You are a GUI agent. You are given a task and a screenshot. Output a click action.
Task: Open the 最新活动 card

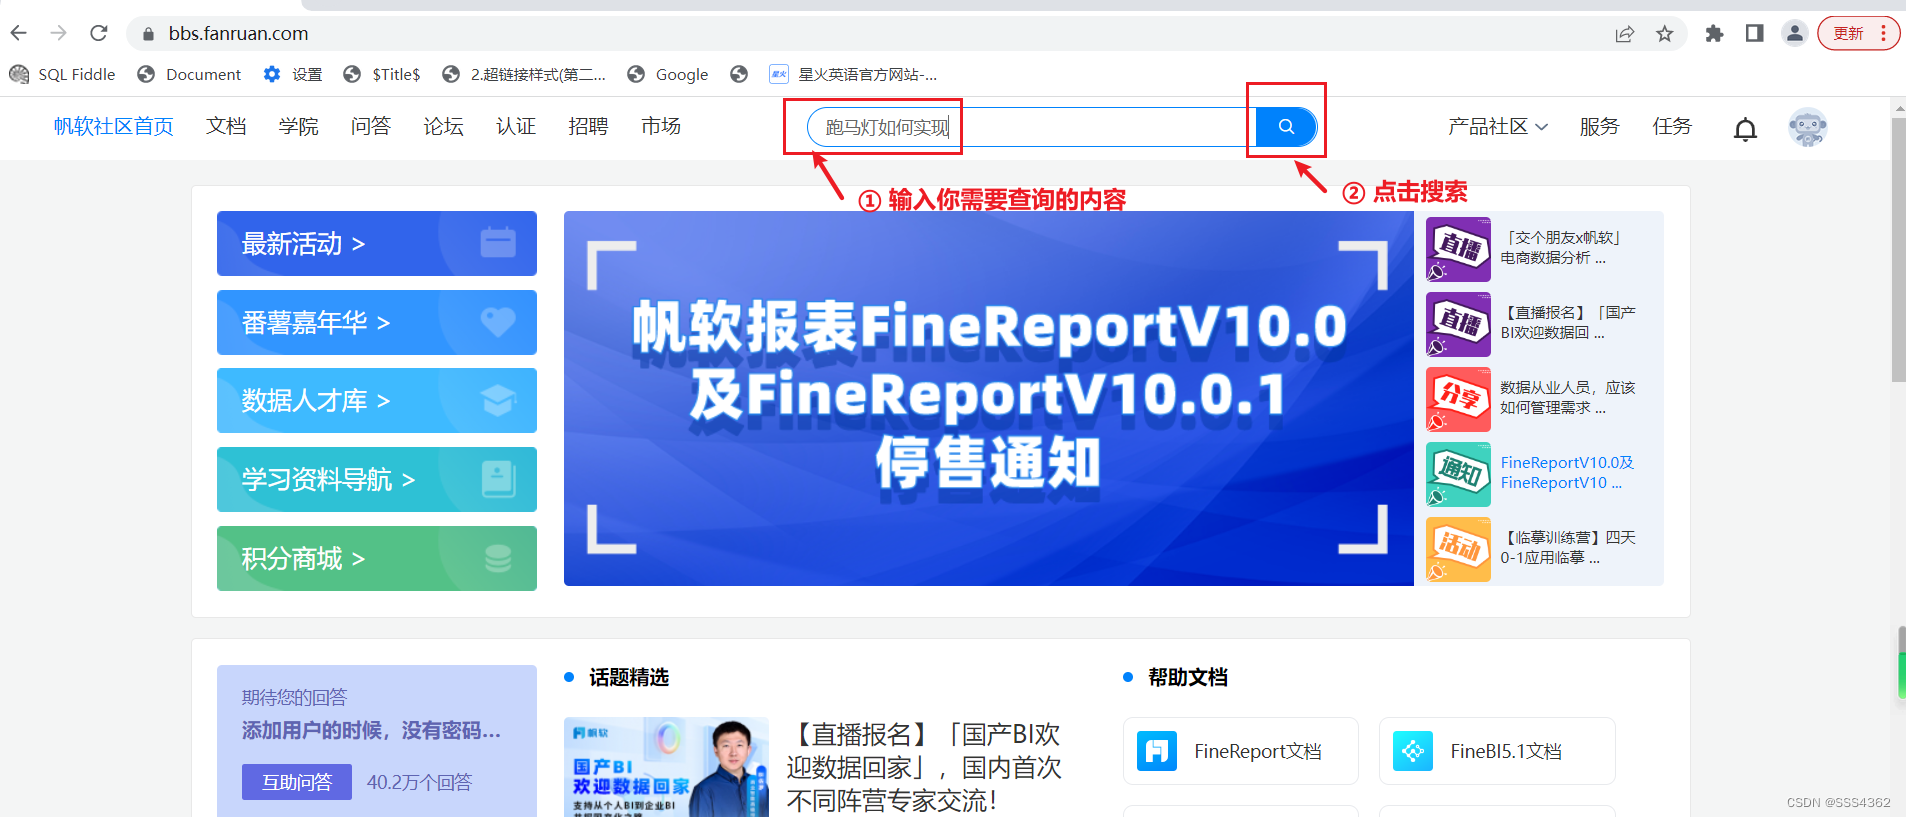point(377,243)
